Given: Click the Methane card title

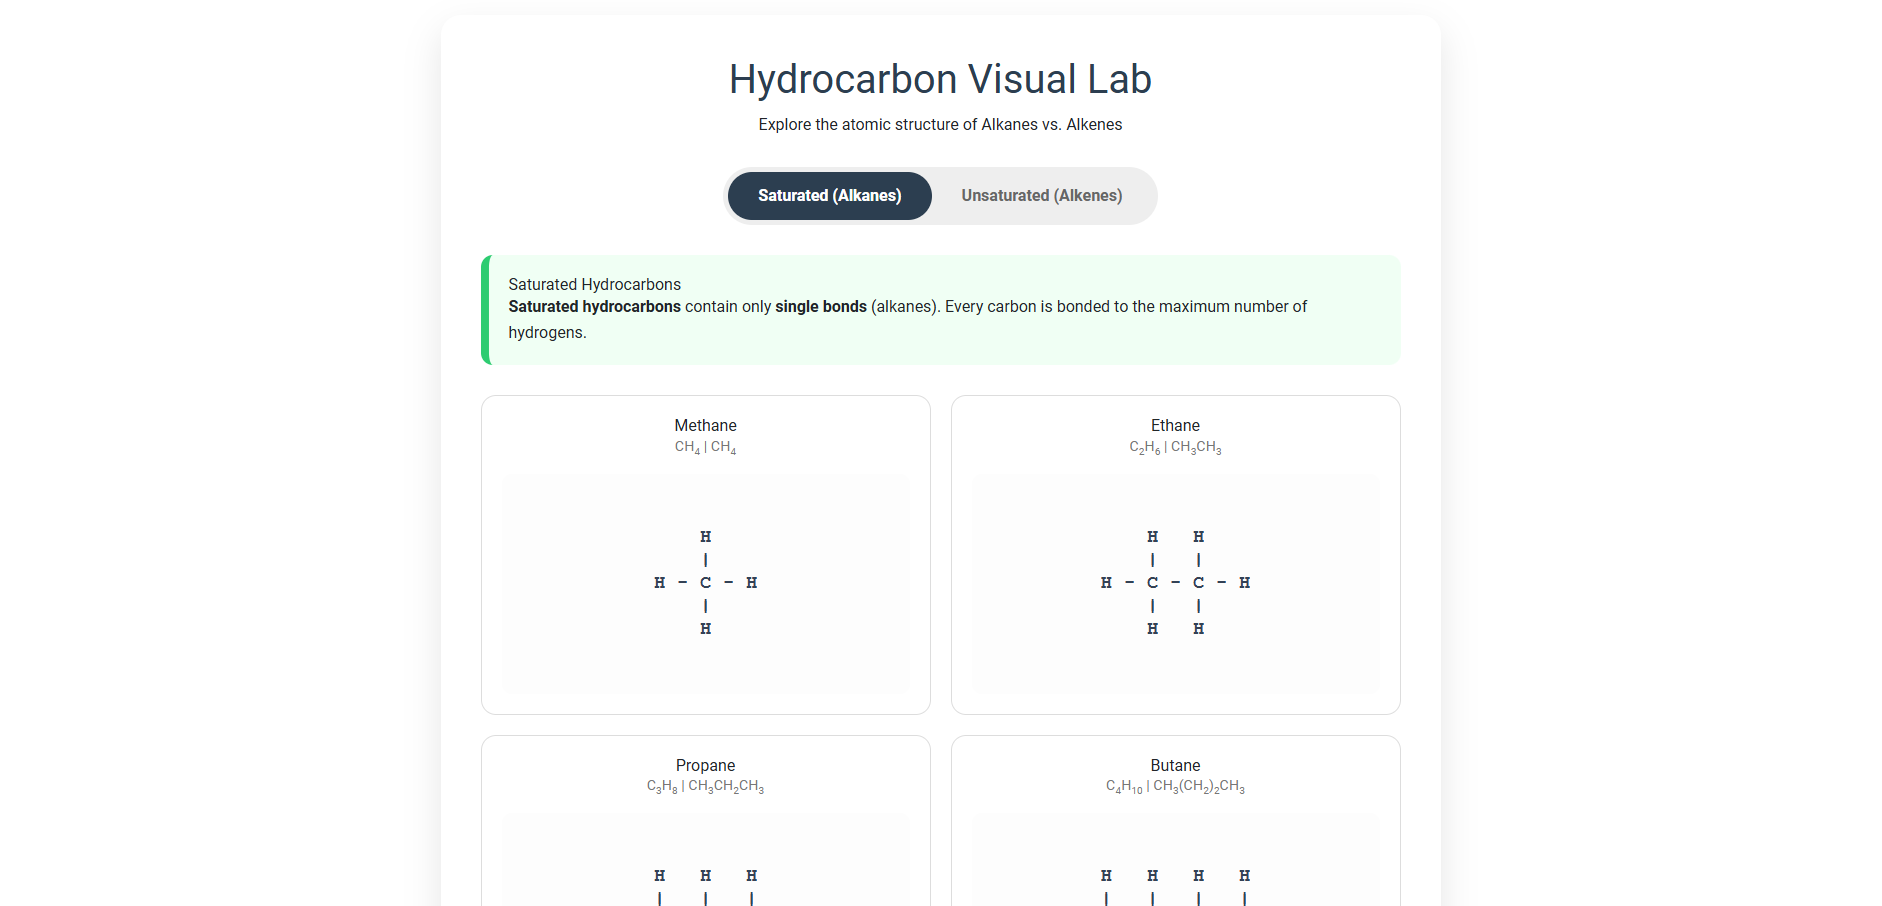Looking at the screenshot, I should coord(705,425).
